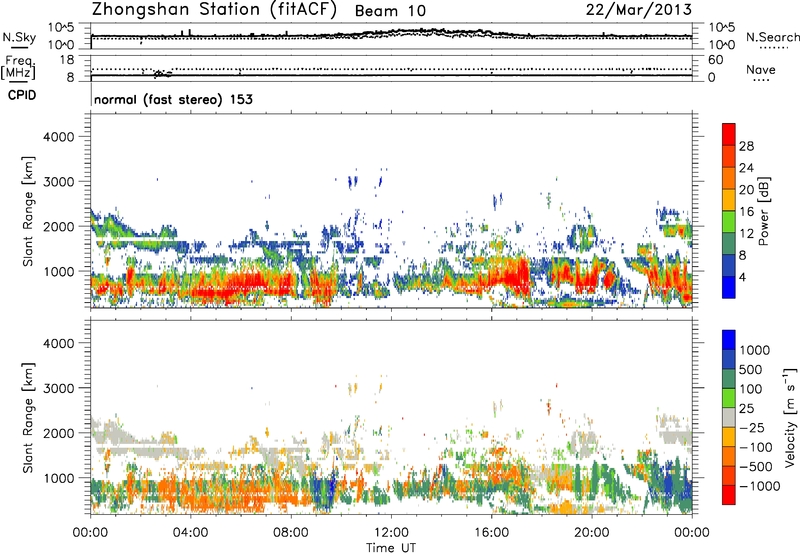Select the 60 tick on Nave axis
The height and width of the screenshot is (554, 800).
(715, 60)
